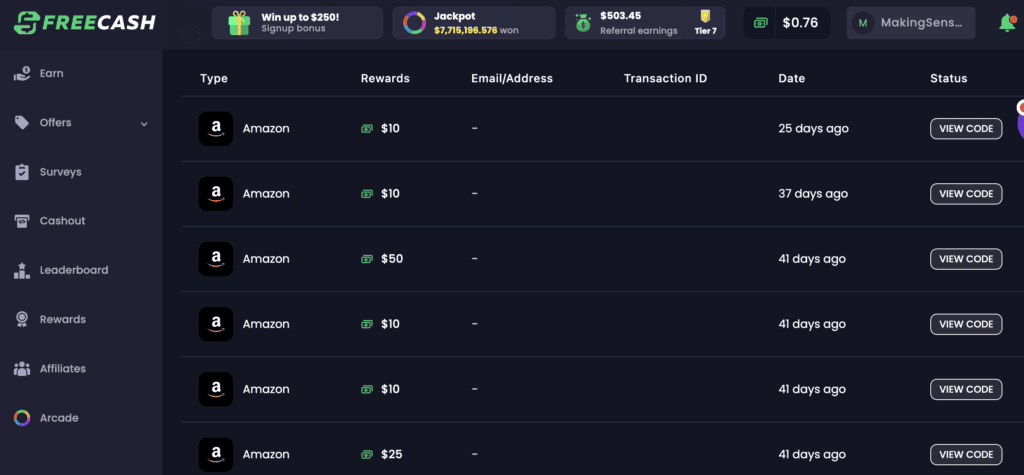Viewport: 1024px width, 475px height.
Task: Open the Surveys page
Action: [60, 172]
